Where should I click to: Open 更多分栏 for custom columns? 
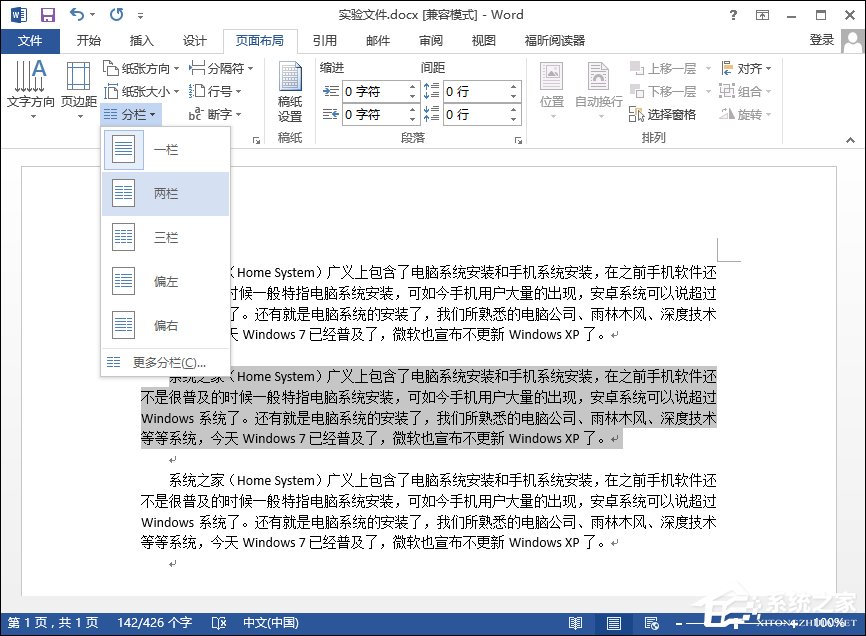[164, 361]
